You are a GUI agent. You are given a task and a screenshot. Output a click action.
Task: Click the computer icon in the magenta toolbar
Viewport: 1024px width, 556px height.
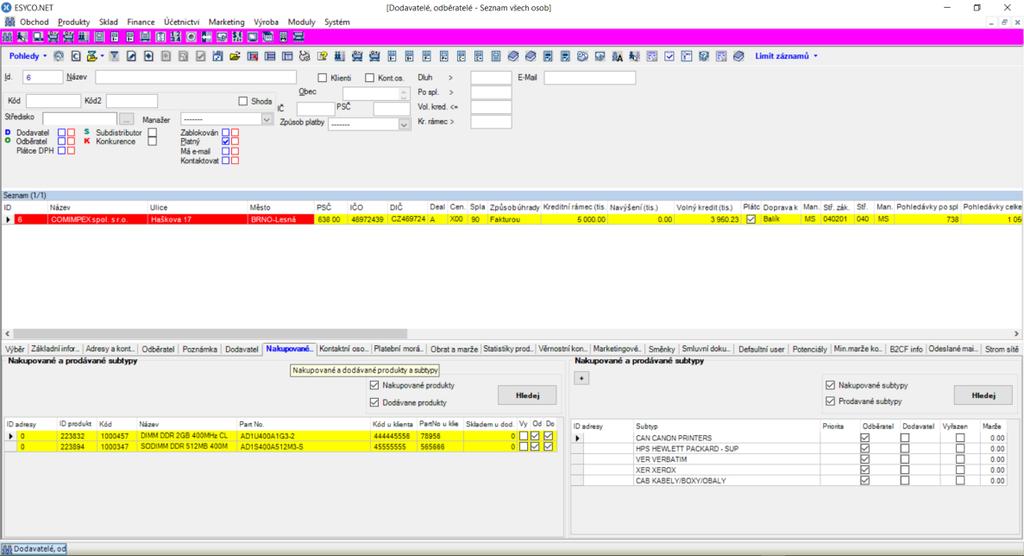pyautogui.click(x=38, y=37)
